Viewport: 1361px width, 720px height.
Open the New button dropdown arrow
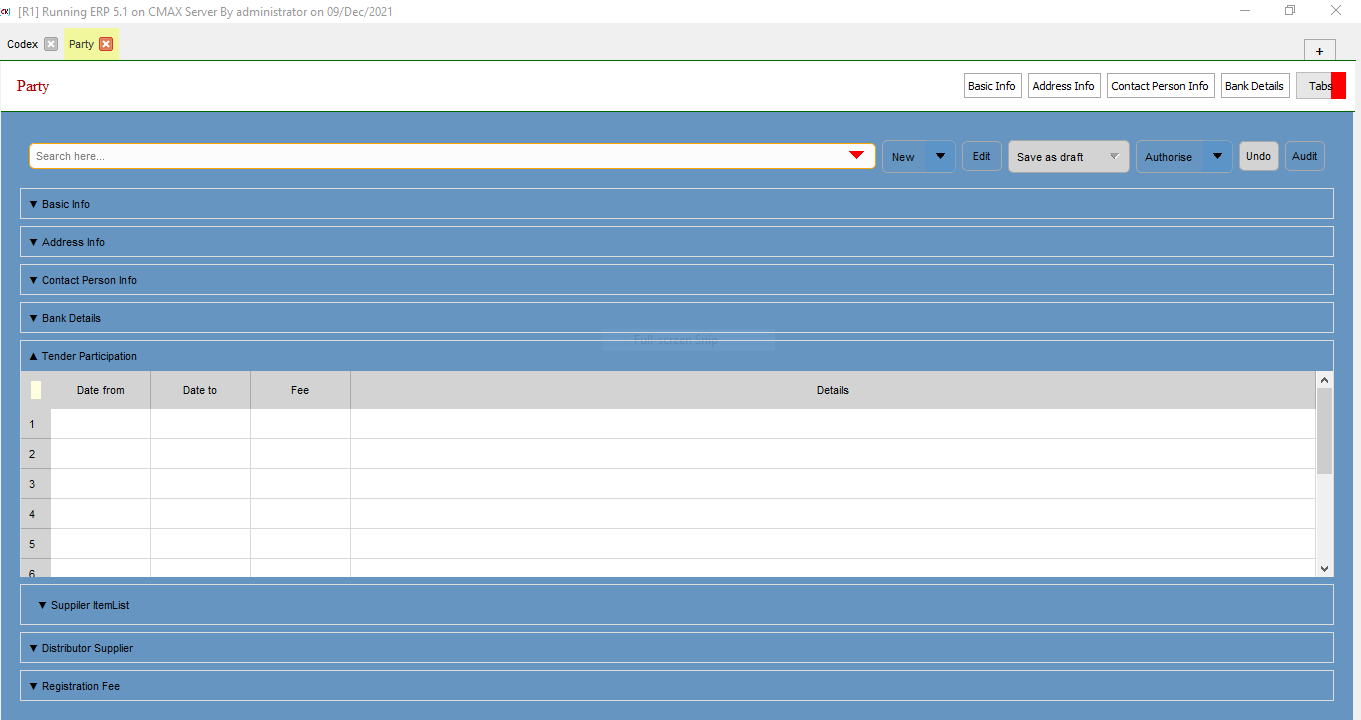point(940,156)
